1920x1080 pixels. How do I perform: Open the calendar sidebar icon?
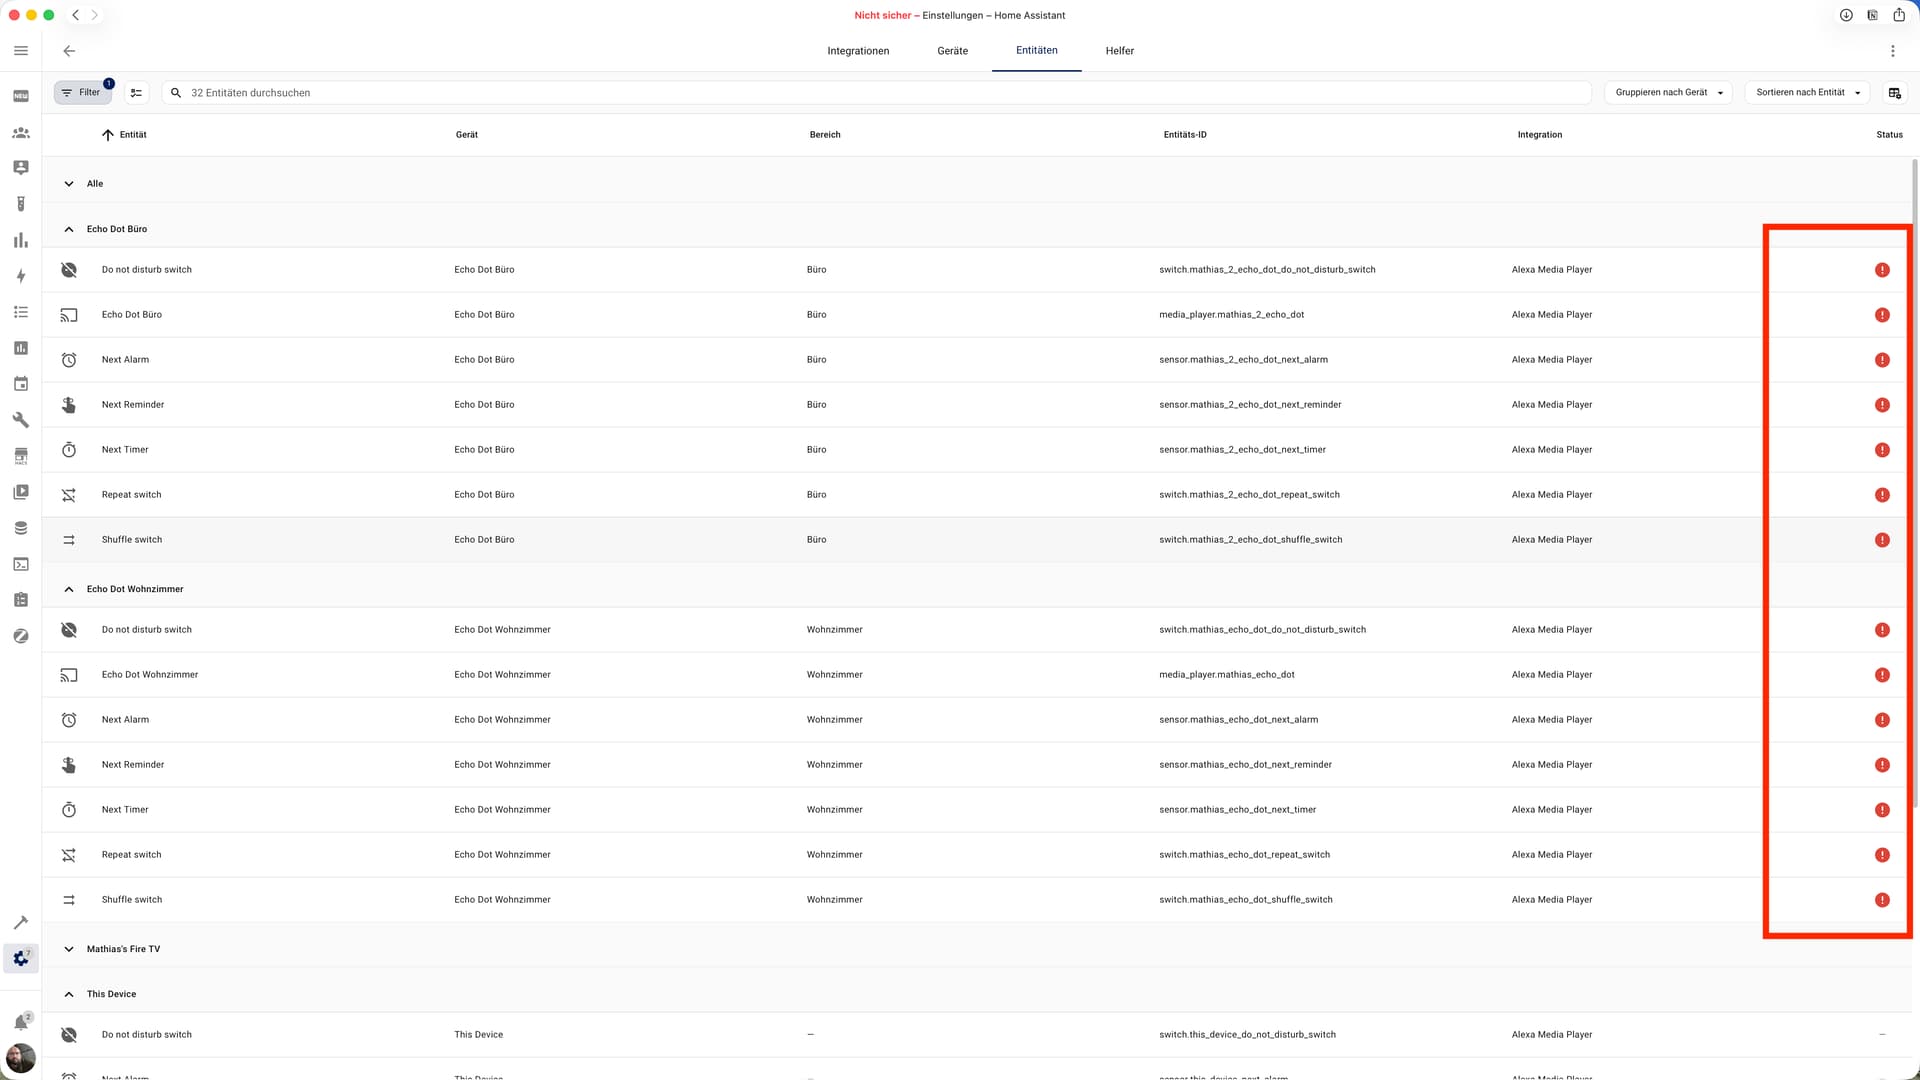(x=21, y=384)
